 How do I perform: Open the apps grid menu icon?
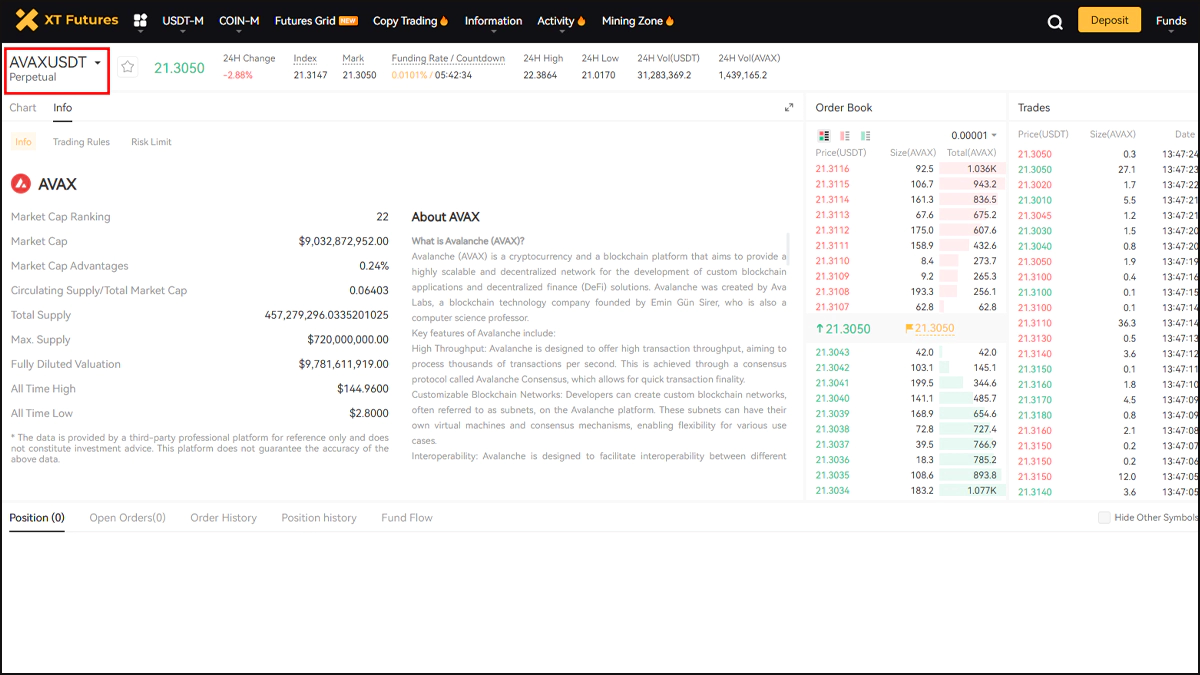click(140, 21)
